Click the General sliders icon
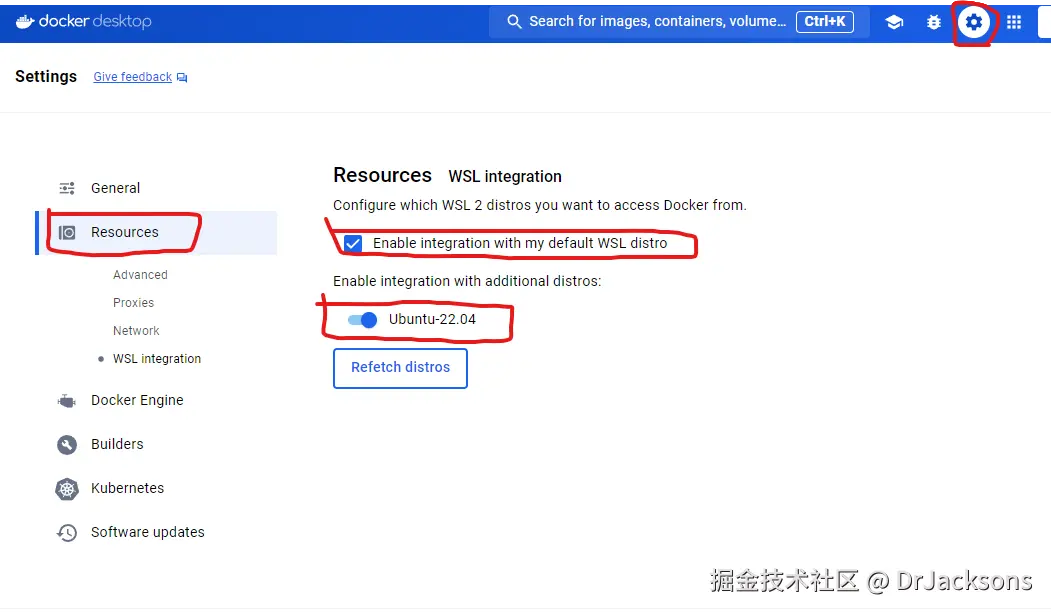The image size is (1051, 613). point(67,188)
